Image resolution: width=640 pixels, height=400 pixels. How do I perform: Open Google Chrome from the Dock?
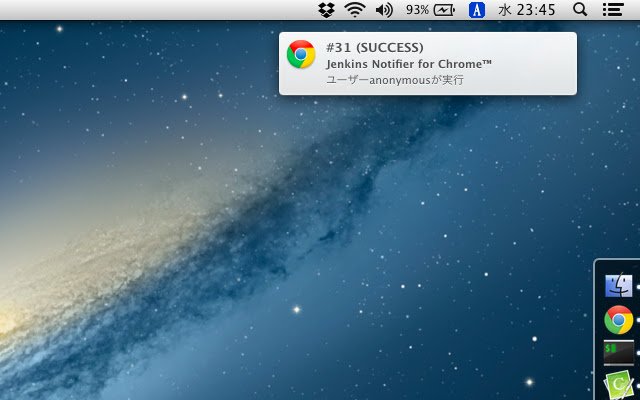coord(619,320)
